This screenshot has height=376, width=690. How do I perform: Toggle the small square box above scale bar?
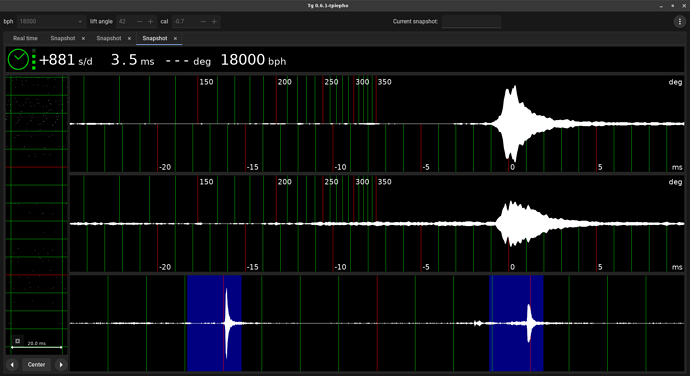18,341
